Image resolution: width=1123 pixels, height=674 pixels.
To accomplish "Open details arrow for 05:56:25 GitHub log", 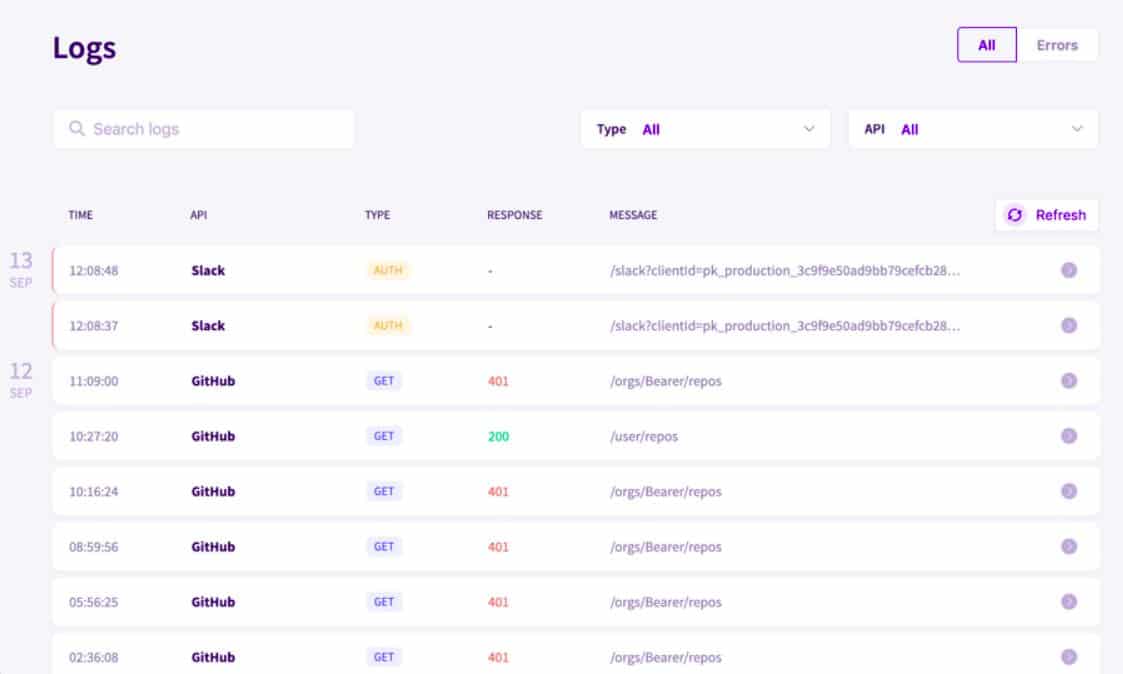I will [1069, 601].
